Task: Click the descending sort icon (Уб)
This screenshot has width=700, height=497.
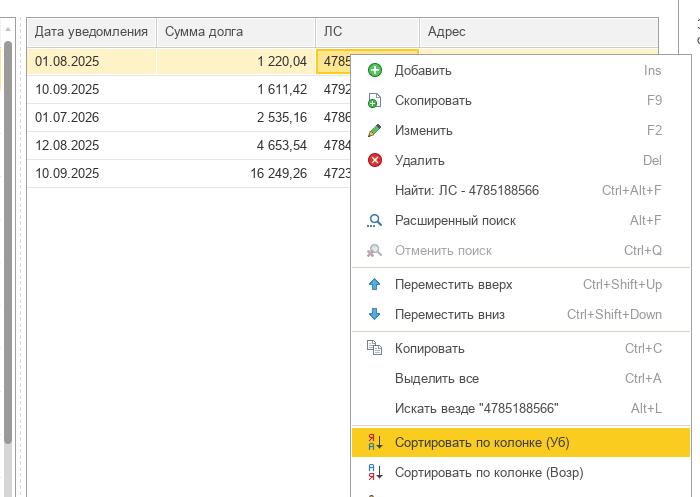Action: click(x=375, y=442)
